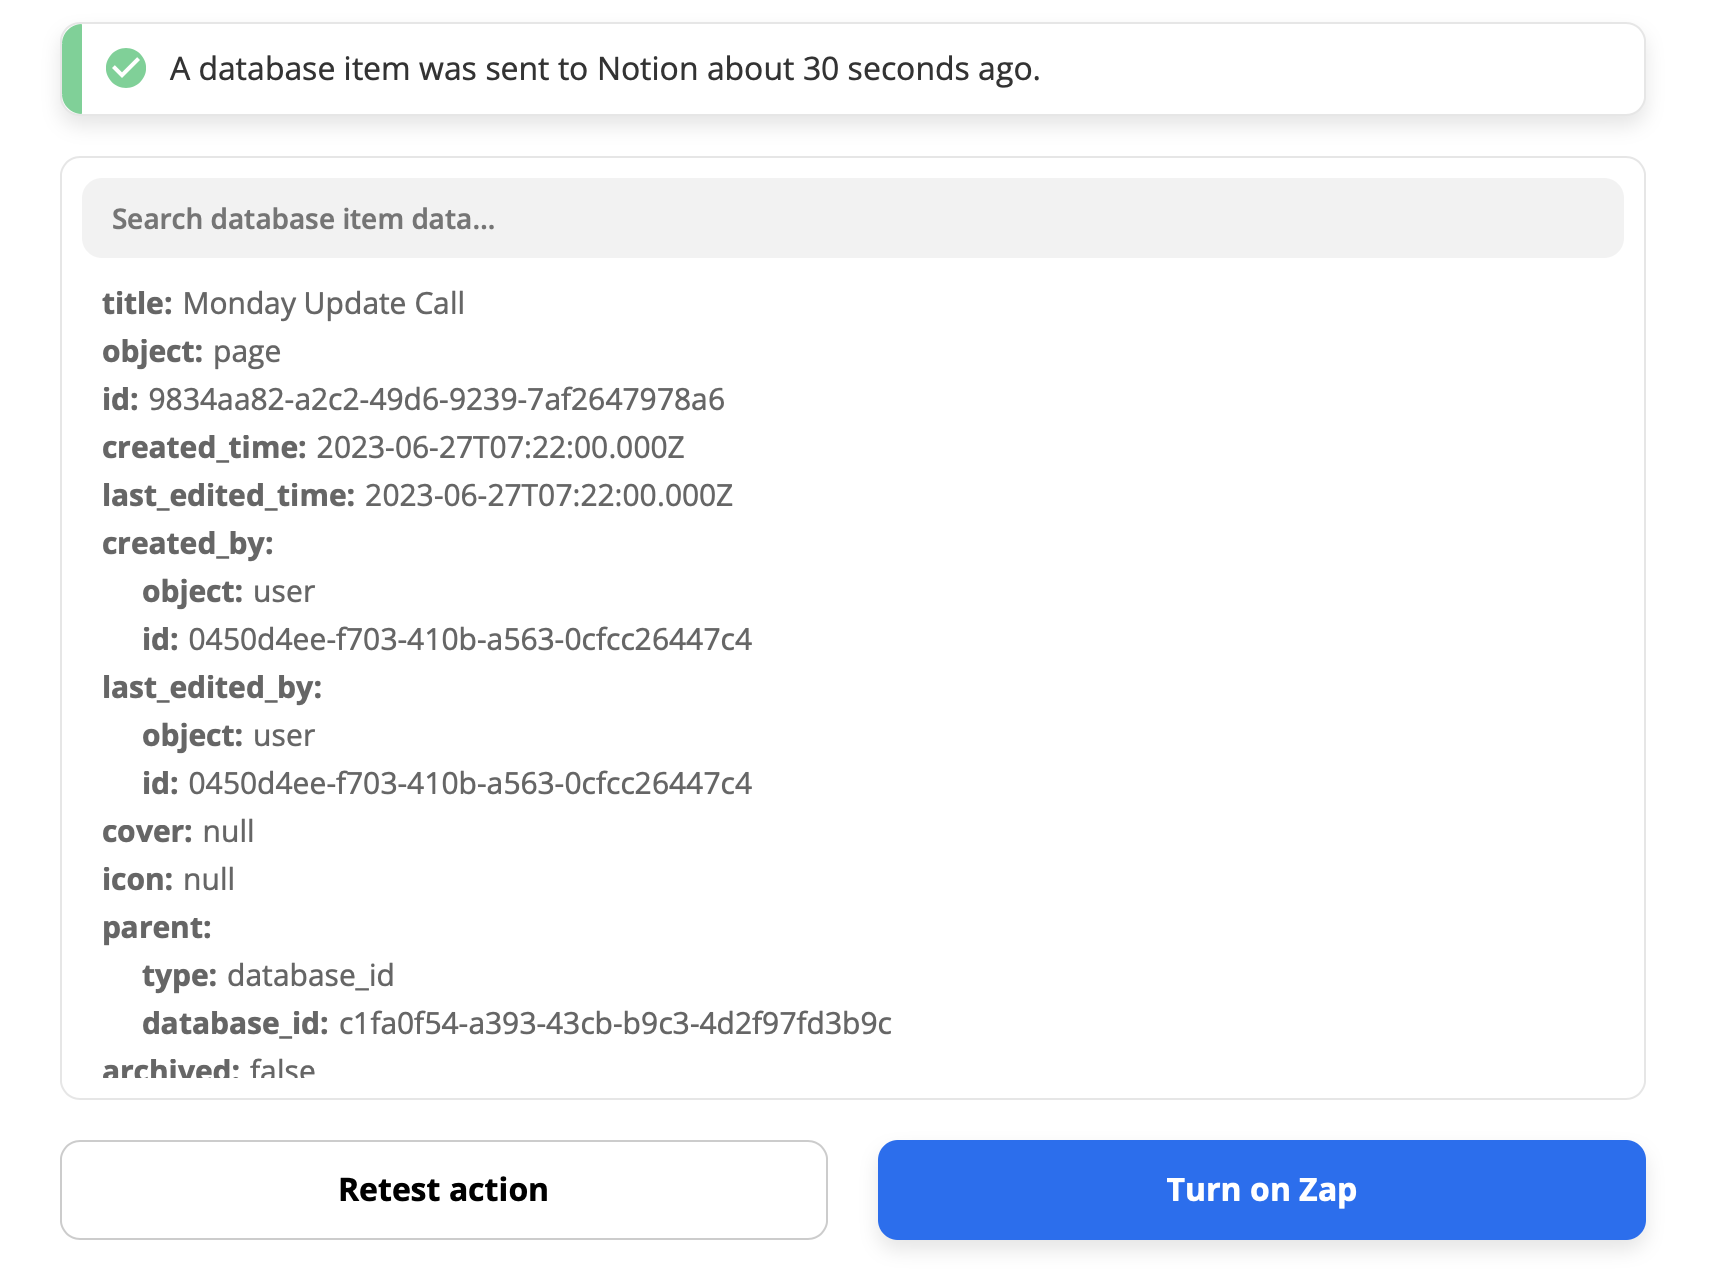Click object: user under created_by
This screenshot has width=1718, height=1280.
pos(228,591)
